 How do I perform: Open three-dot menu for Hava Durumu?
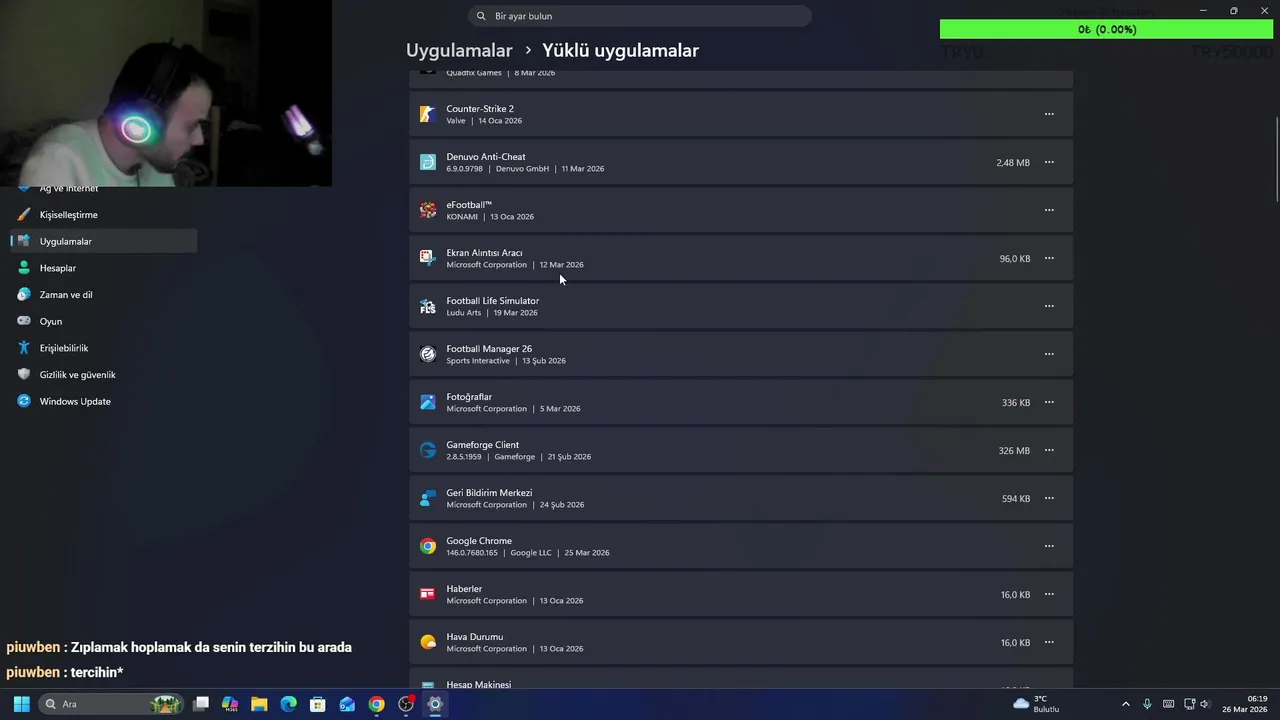[x=1049, y=642]
